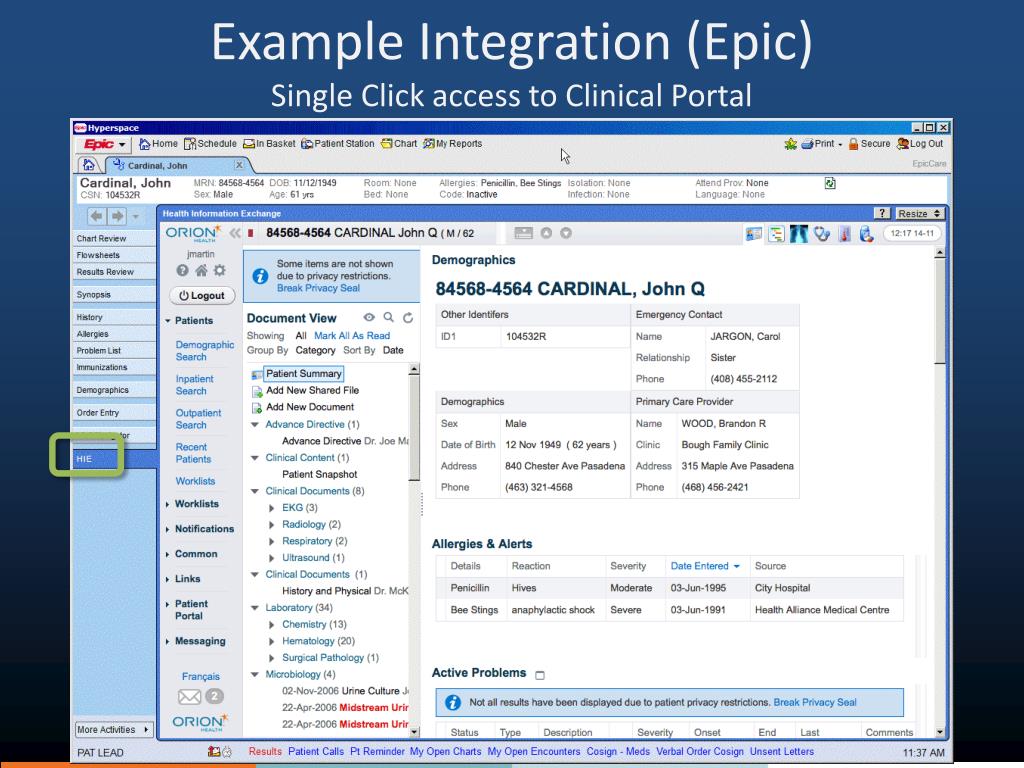This screenshot has height=768, width=1024.
Task: Click Break Privacy Seal in info banner
Action: click(x=318, y=288)
